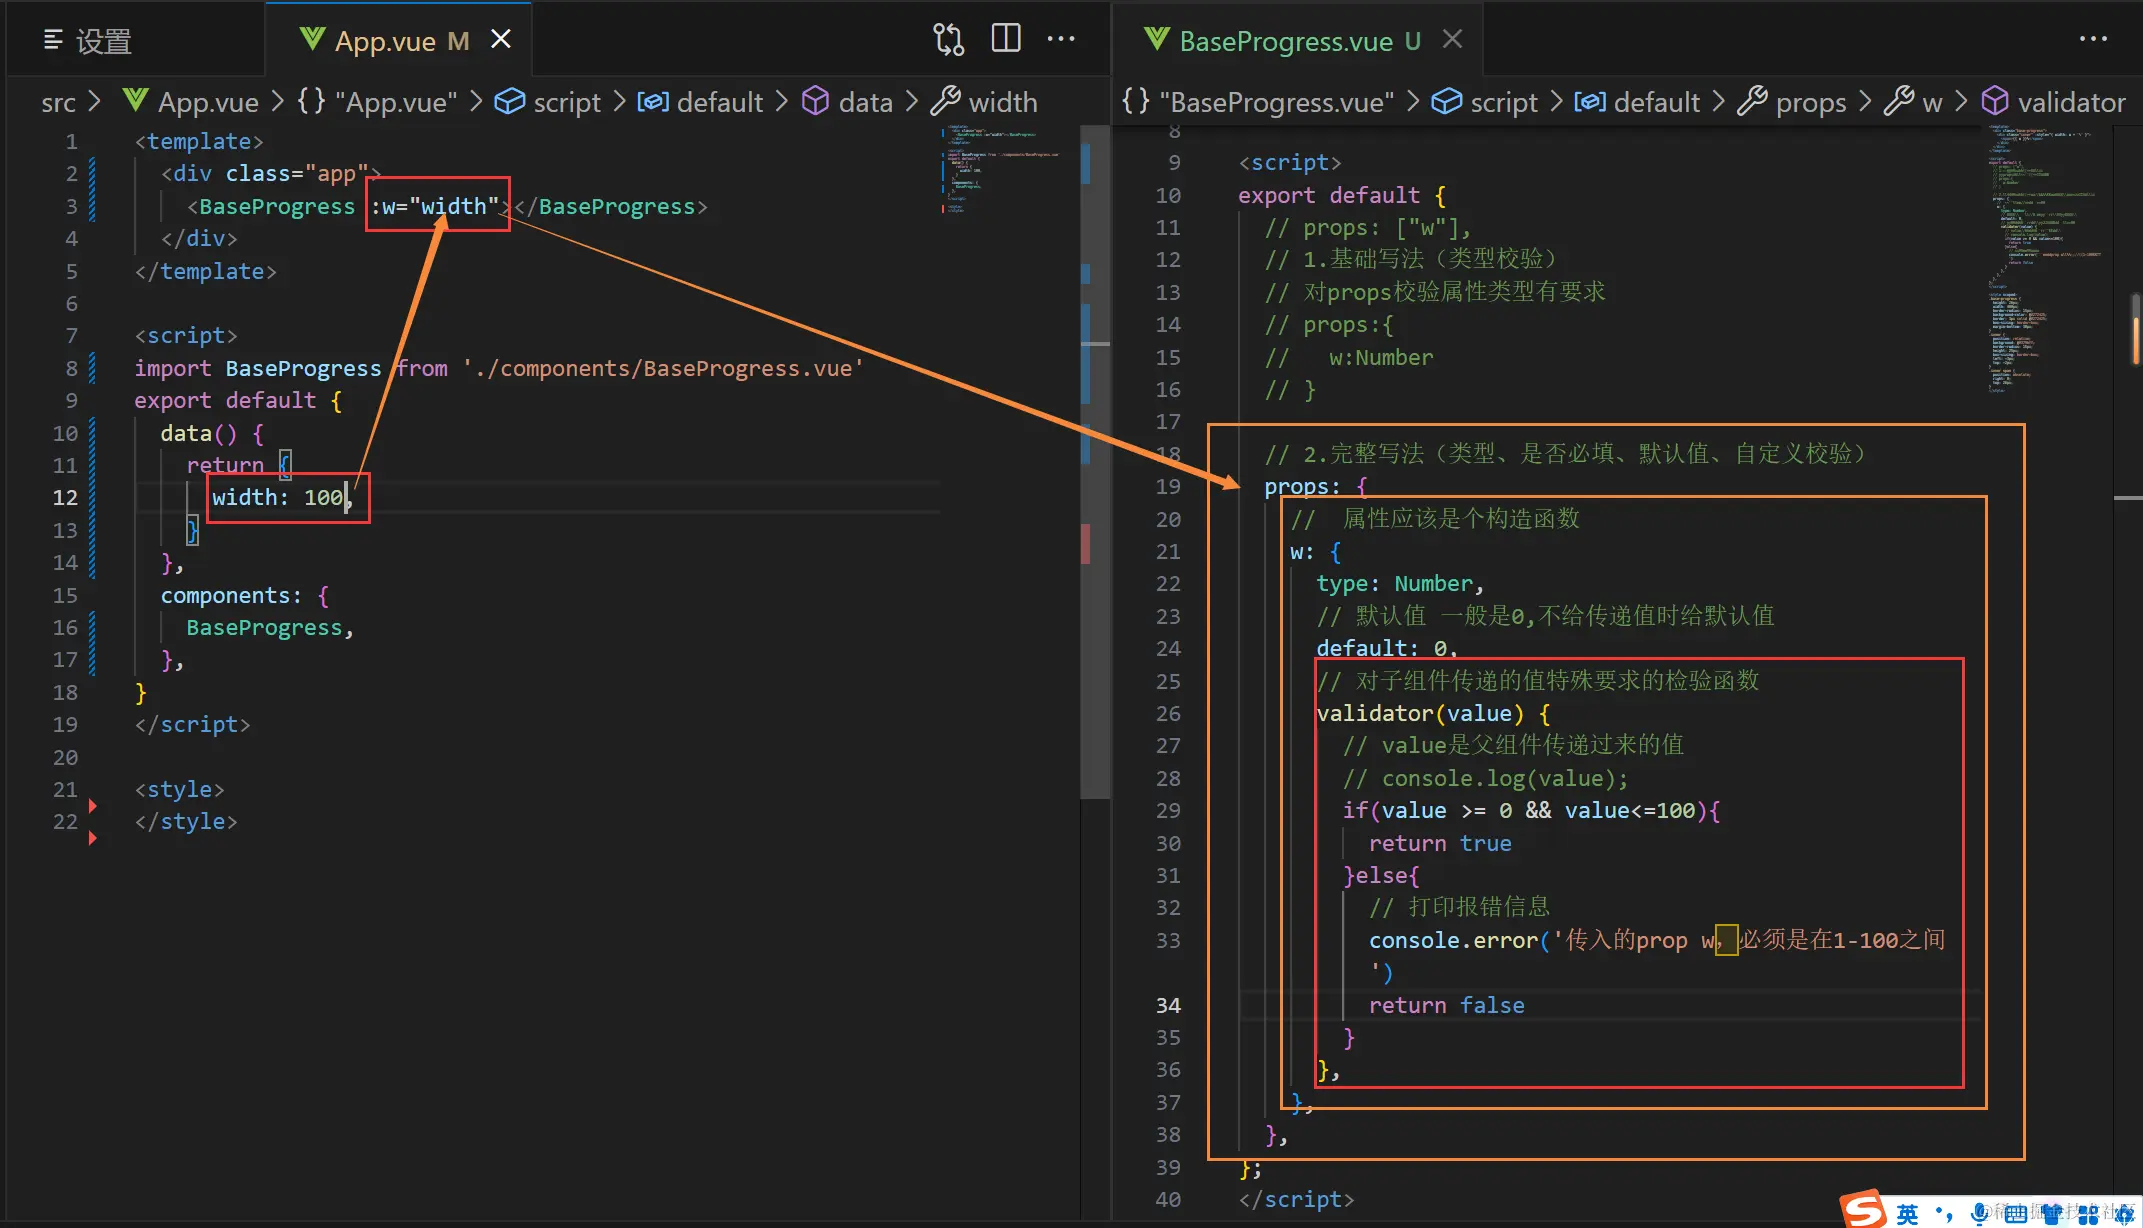Click the cube icon before validator breadcrumb
The height and width of the screenshot is (1228, 2143).
click(1995, 101)
